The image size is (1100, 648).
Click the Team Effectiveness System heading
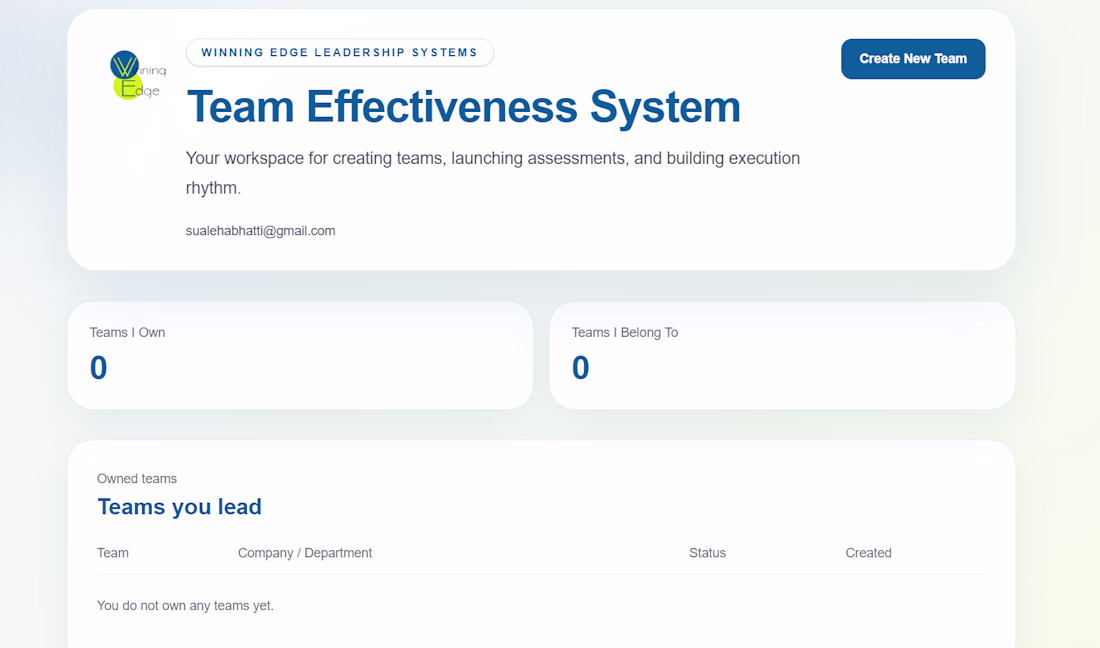[464, 107]
